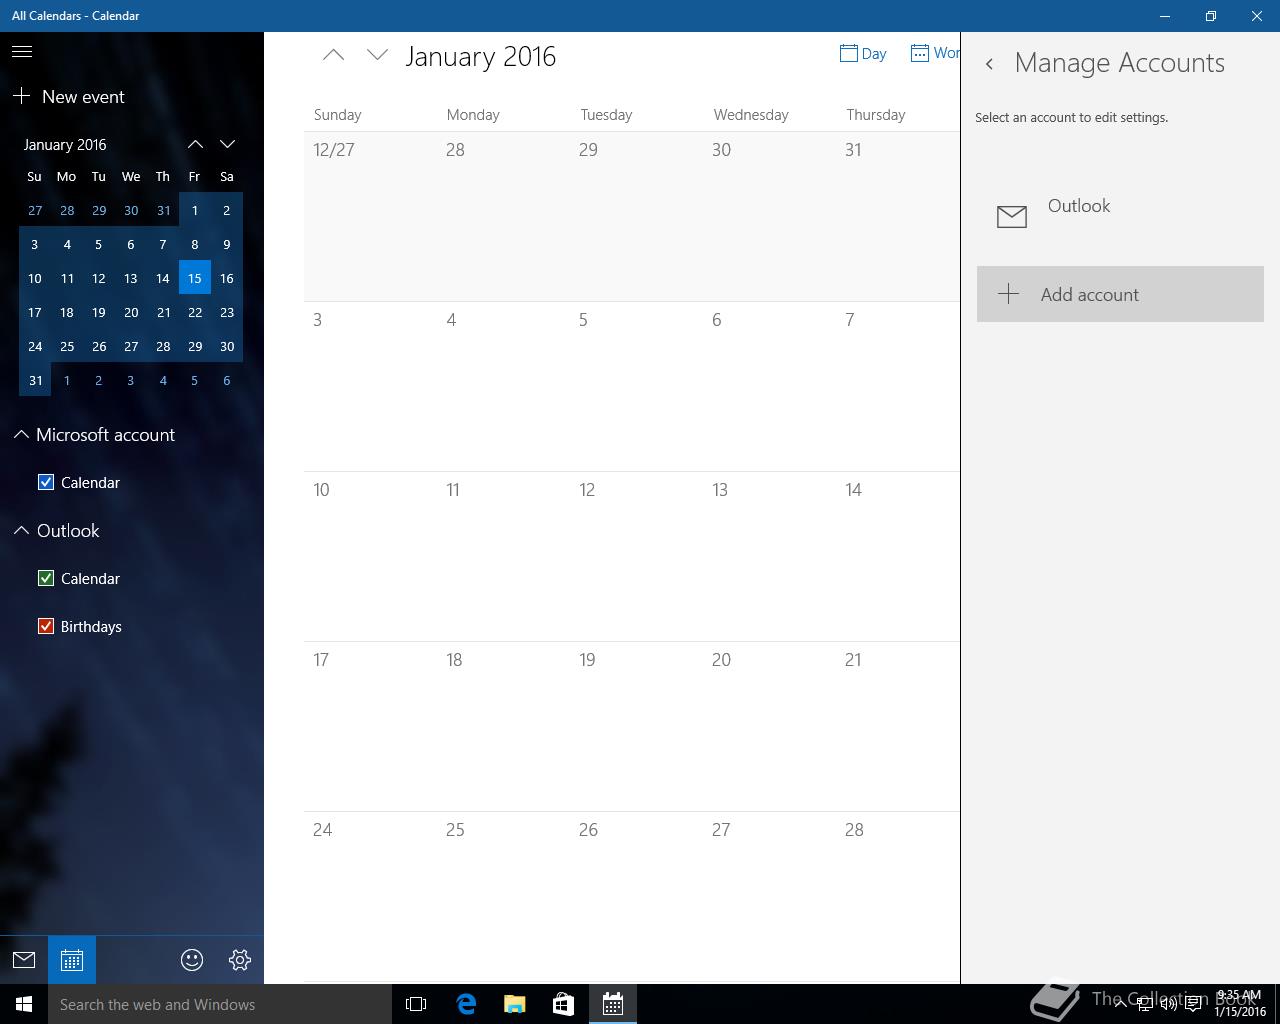Select Monday January 18 cell

[503, 727]
